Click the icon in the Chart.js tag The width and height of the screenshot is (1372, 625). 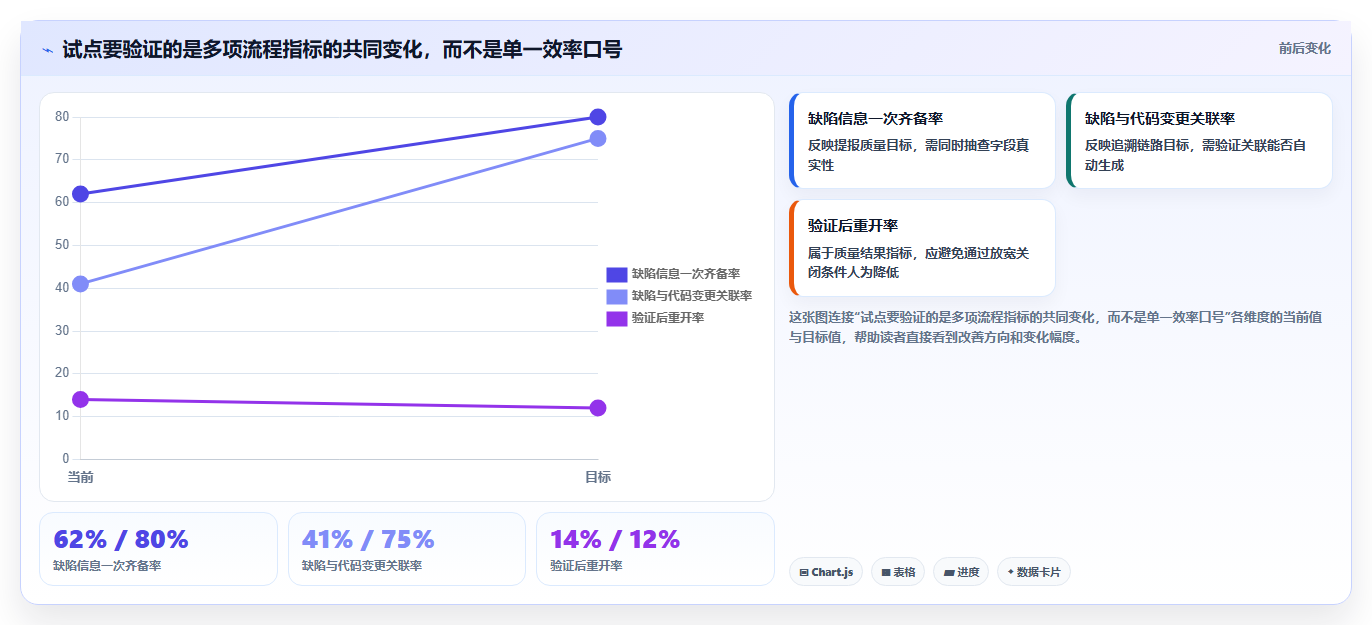[x=804, y=573]
